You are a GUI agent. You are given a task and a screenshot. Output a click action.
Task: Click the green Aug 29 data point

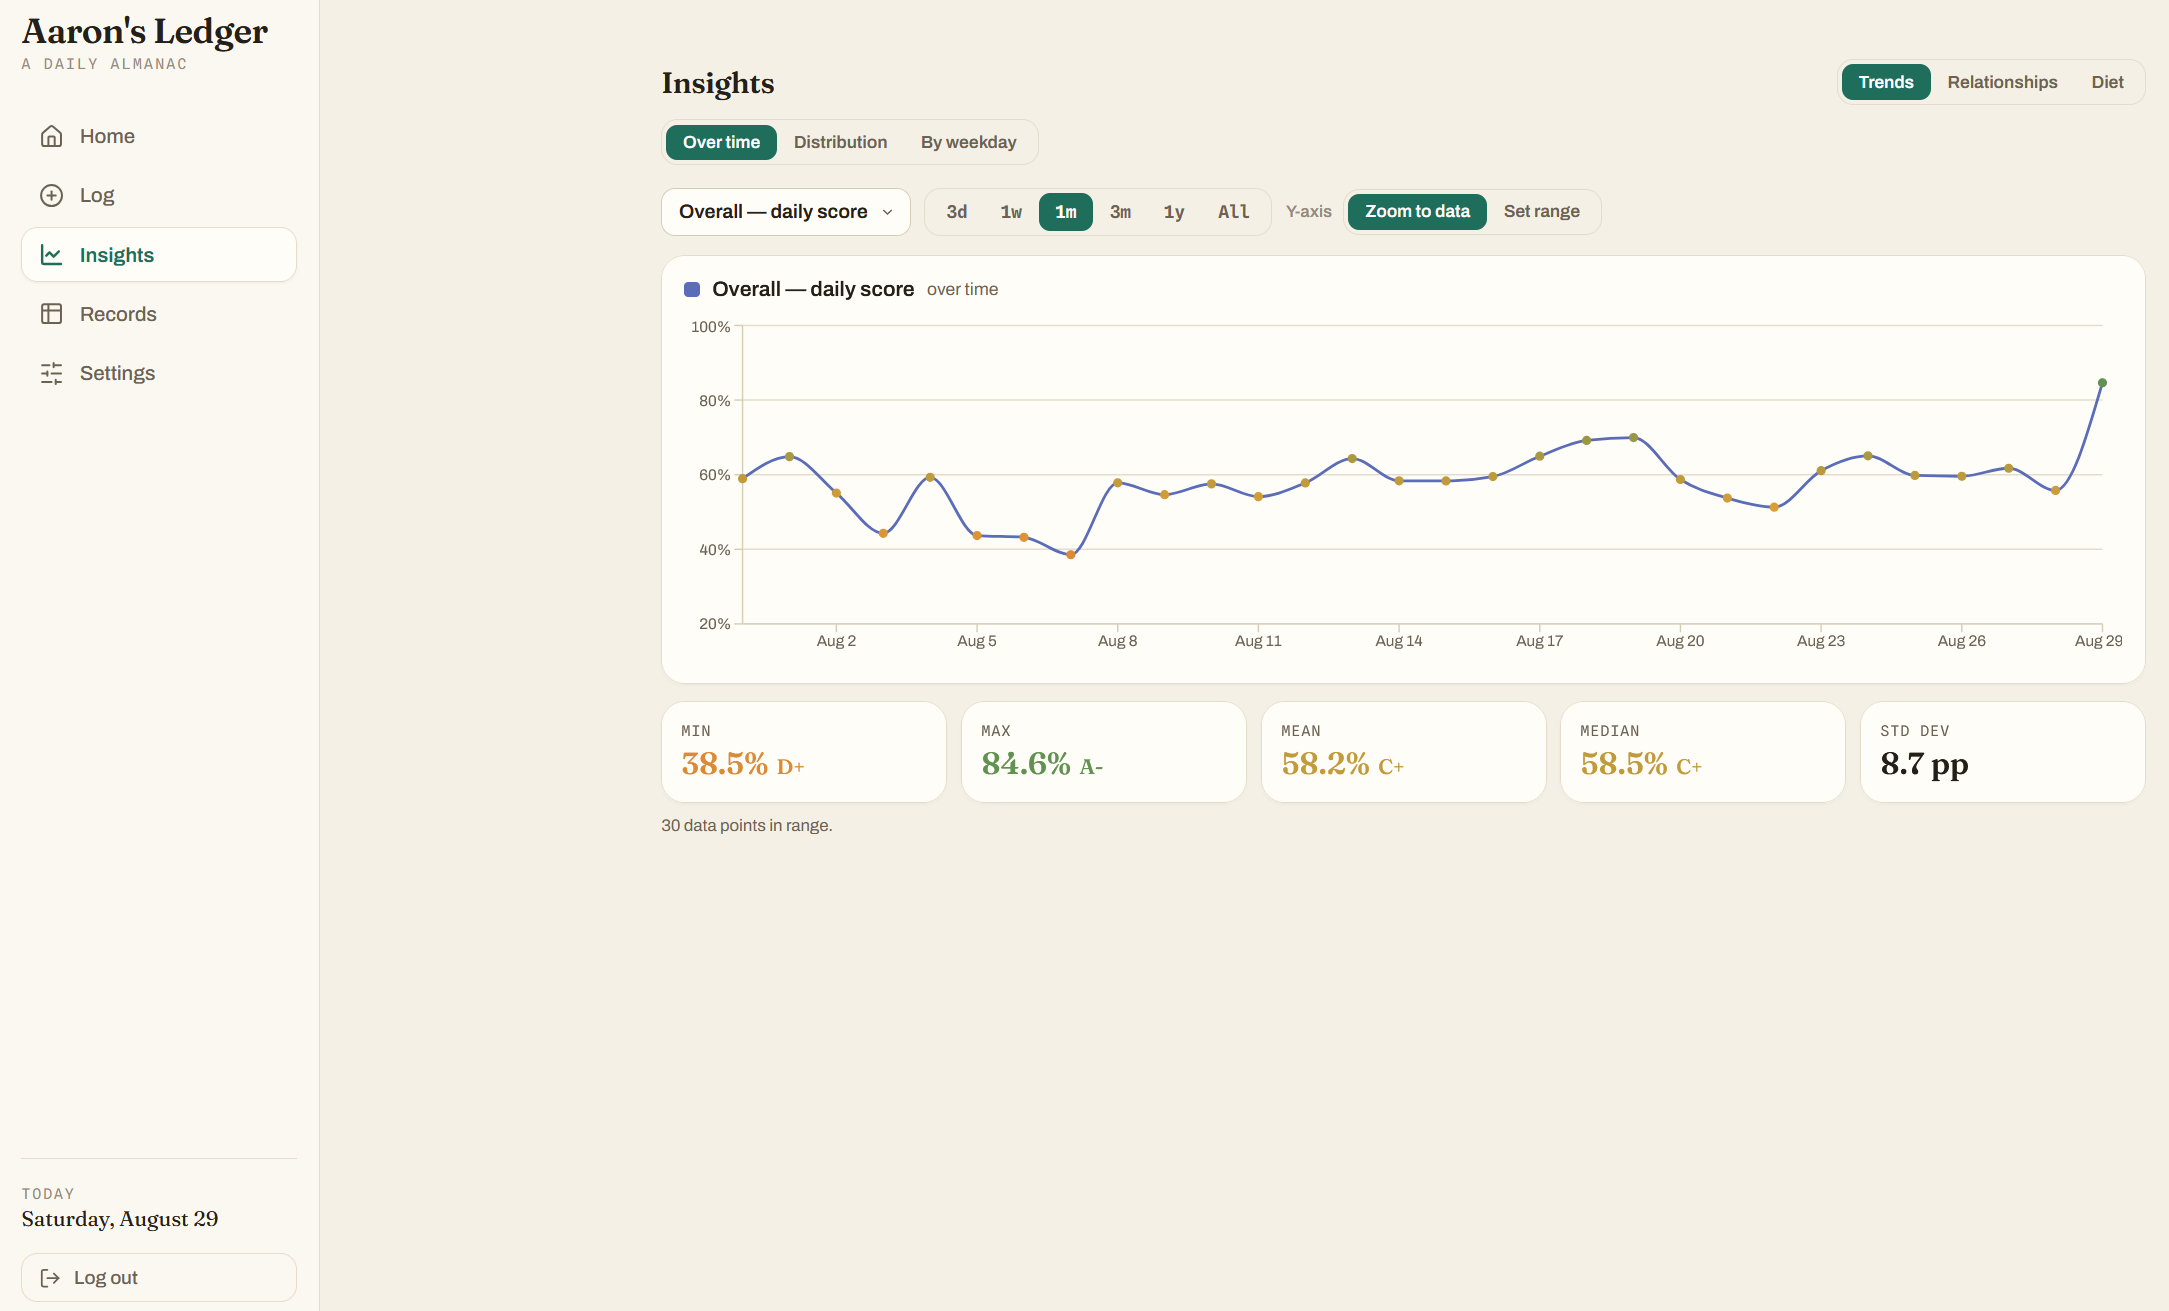2102,383
